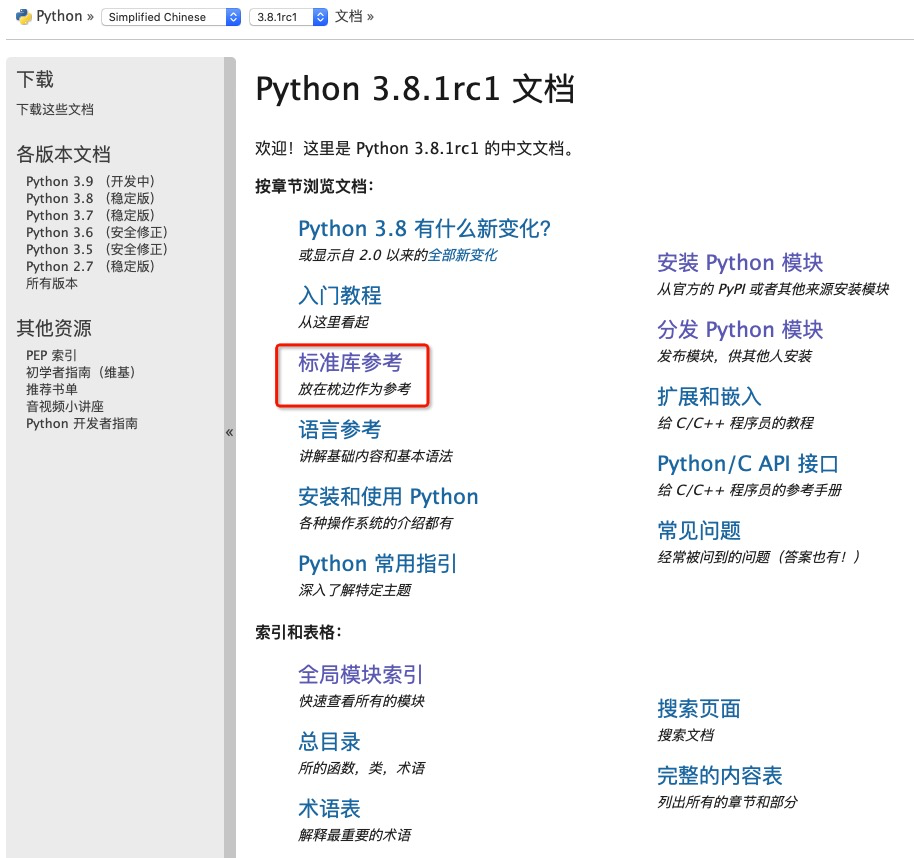914x858 pixels.
Task: Click the 解释最重要的术语 description
Action: [x=354, y=835]
